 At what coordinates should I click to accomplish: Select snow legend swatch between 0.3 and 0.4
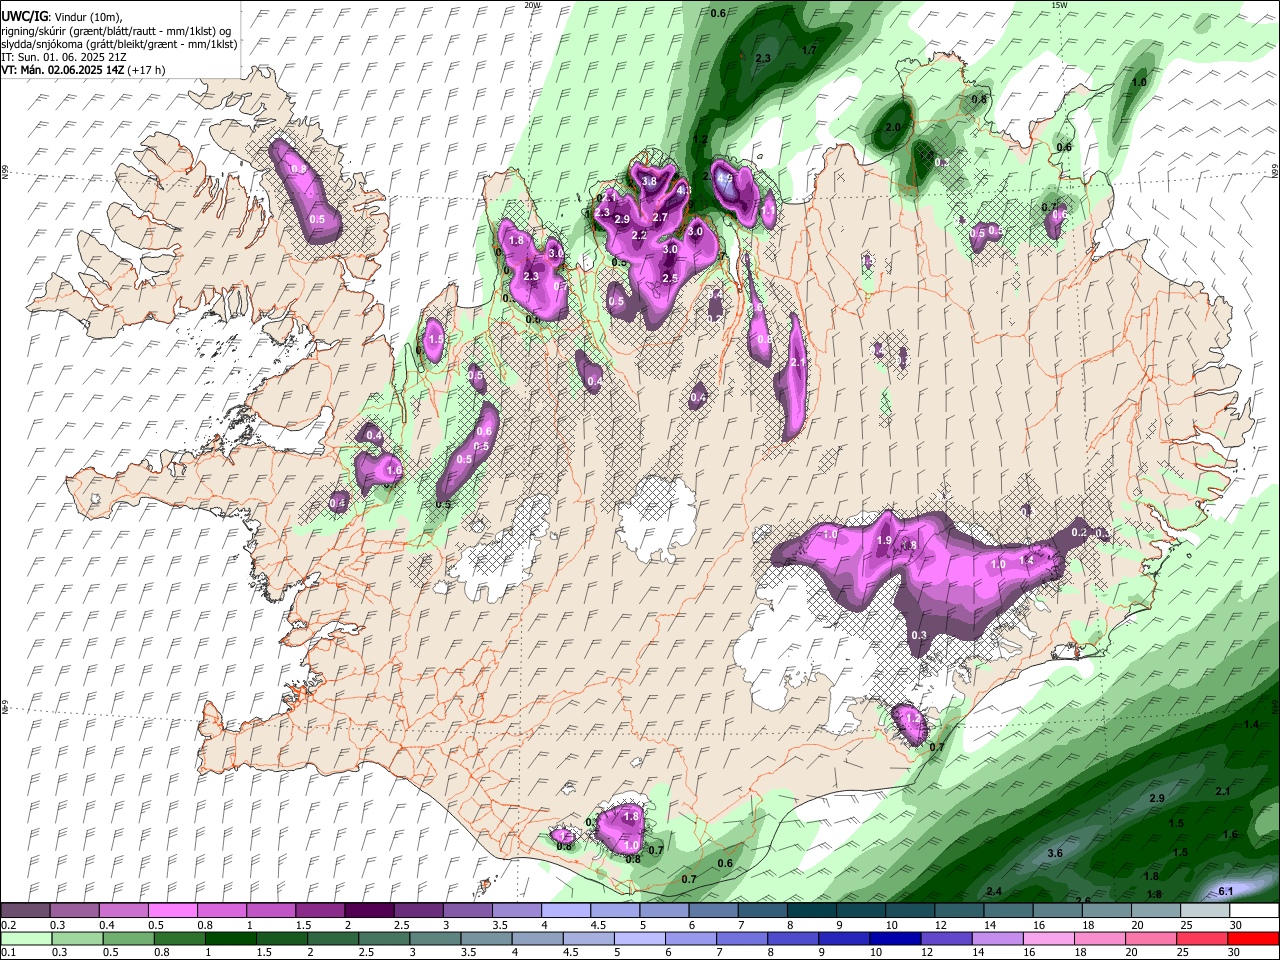[74, 910]
